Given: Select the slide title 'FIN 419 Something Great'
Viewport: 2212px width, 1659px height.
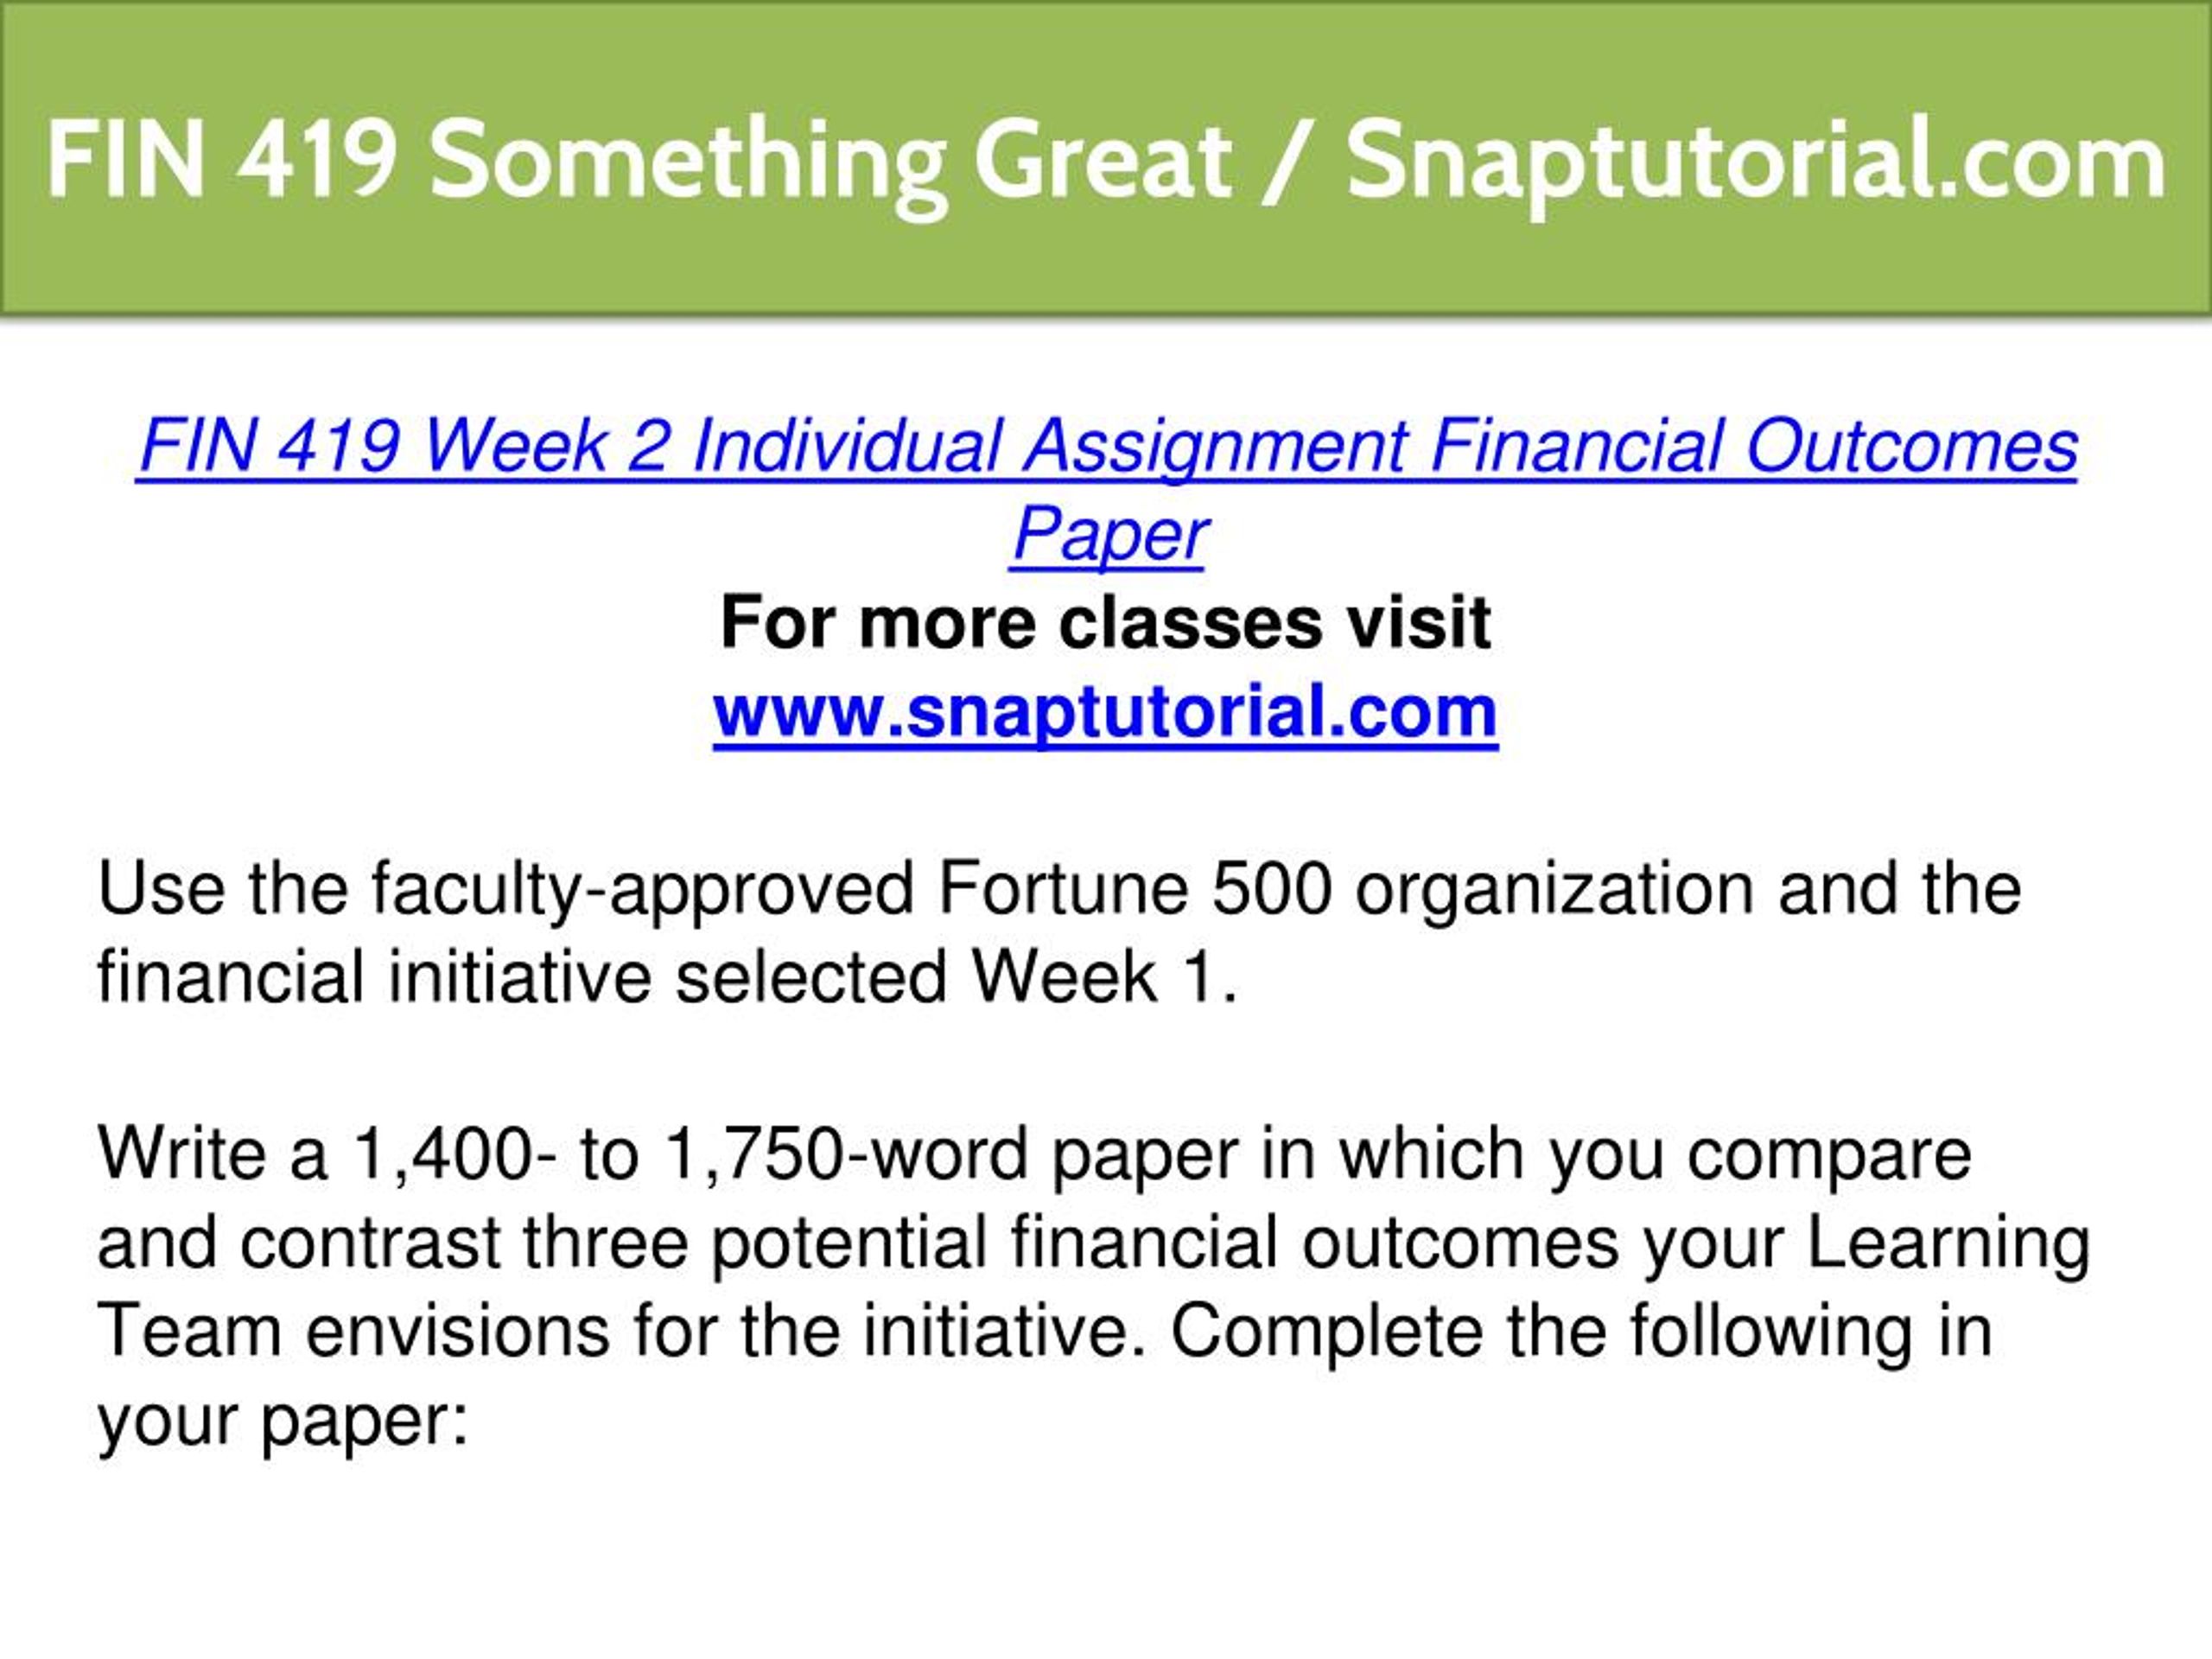Looking at the screenshot, I should (x=638, y=162).
